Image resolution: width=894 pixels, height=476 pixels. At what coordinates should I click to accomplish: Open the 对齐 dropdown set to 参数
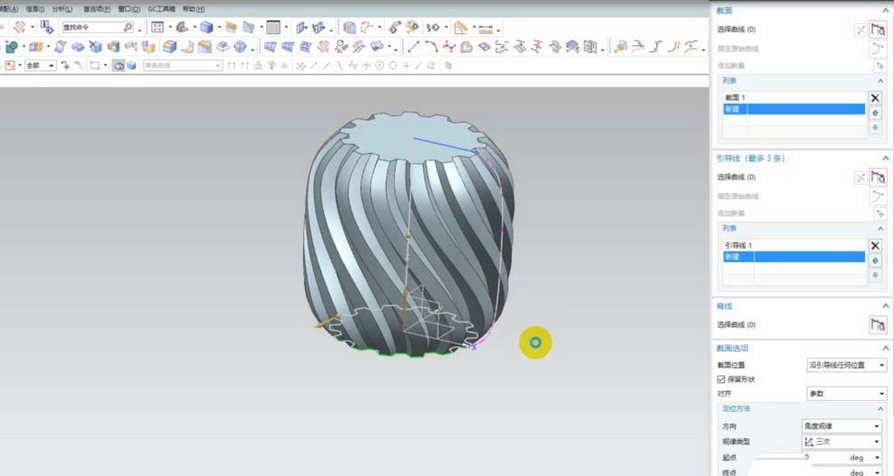[x=846, y=394]
